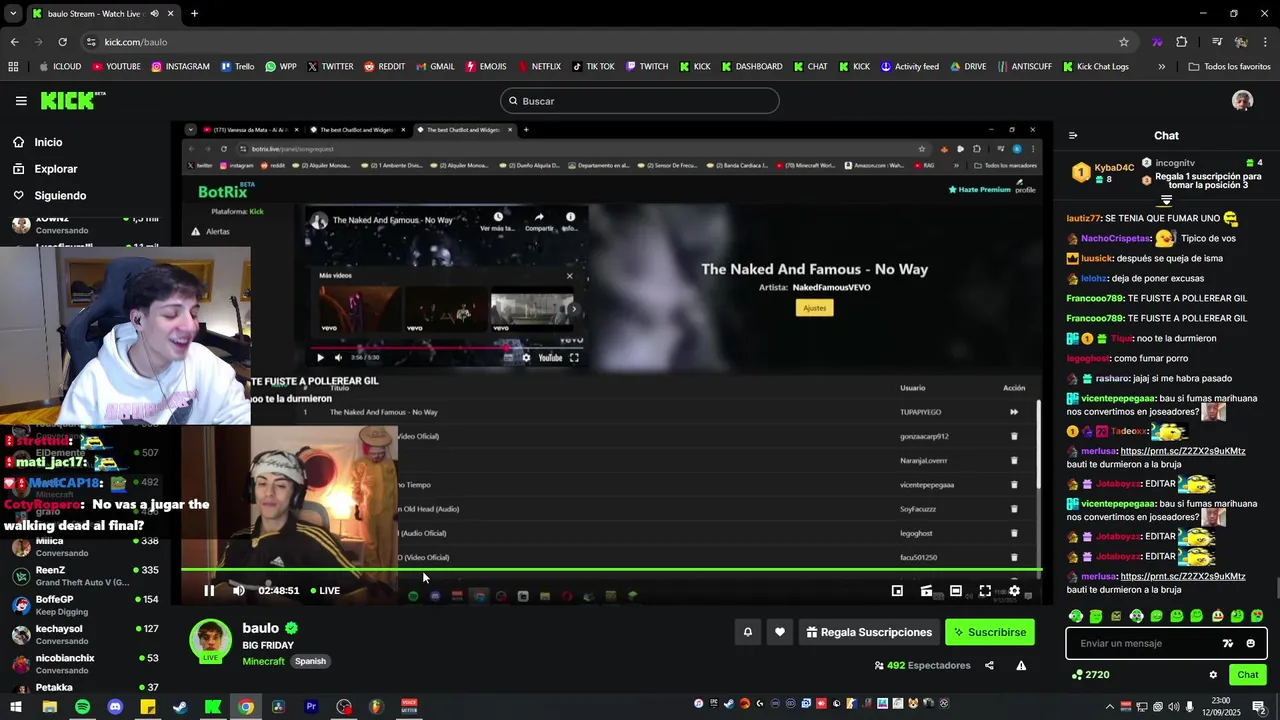Click the Spanish language tag
The image size is (1280, 720).
[310, 661]
